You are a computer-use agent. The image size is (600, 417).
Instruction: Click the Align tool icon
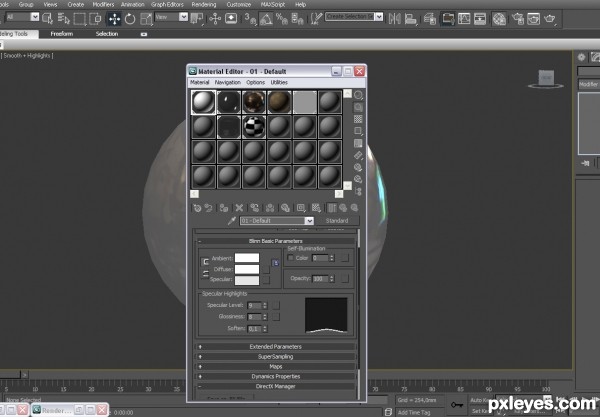click(411, 18)
